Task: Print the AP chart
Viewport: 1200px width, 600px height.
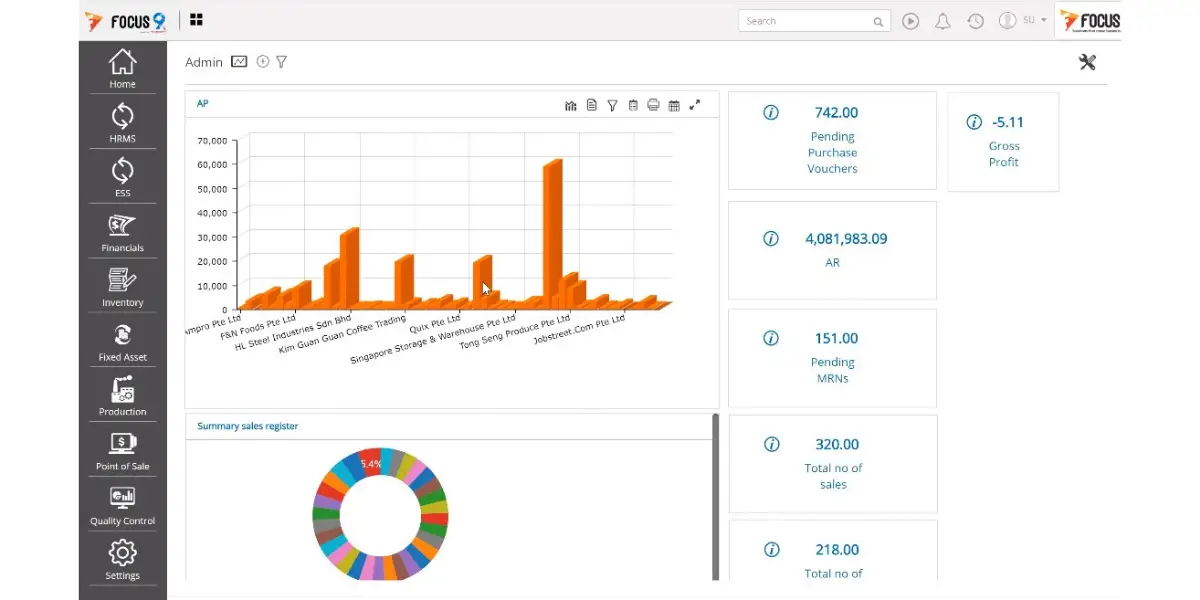Action: pyautogui.click(x=653, y=104)
